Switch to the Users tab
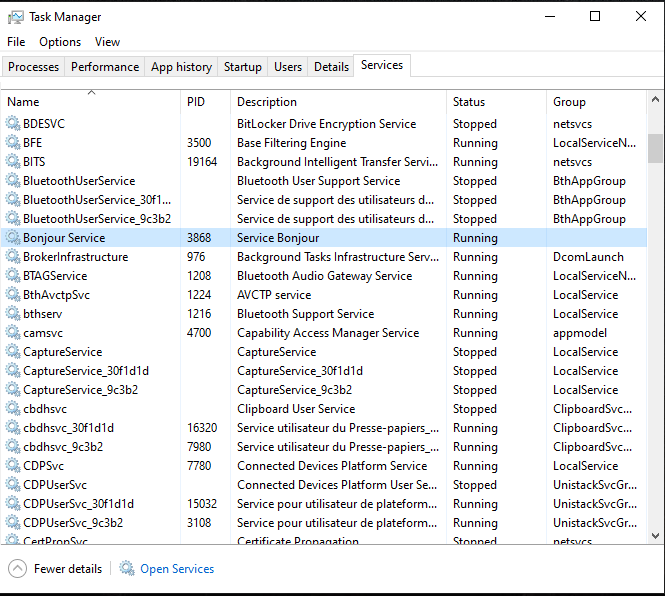Screen dimensions: 665x596 click(x=288, y=67)
